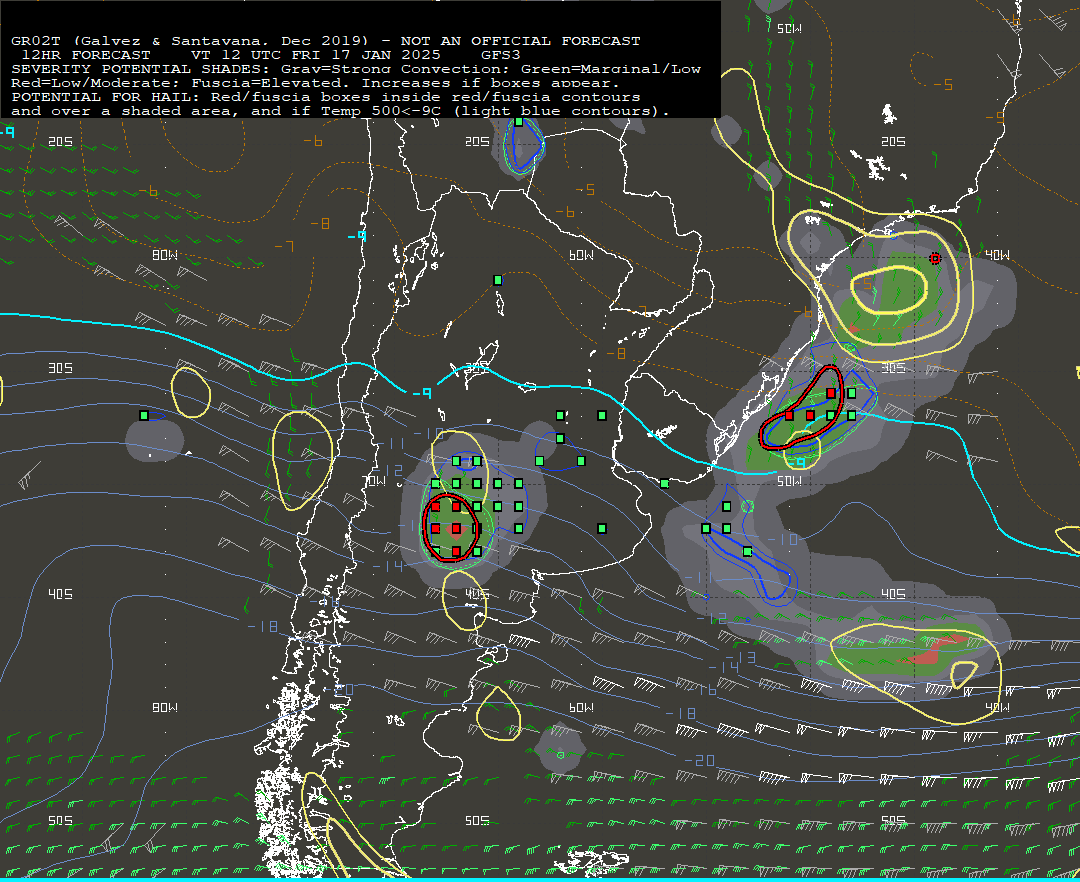Select the "12HR FORECAST" label

click(x=85, y=55)
